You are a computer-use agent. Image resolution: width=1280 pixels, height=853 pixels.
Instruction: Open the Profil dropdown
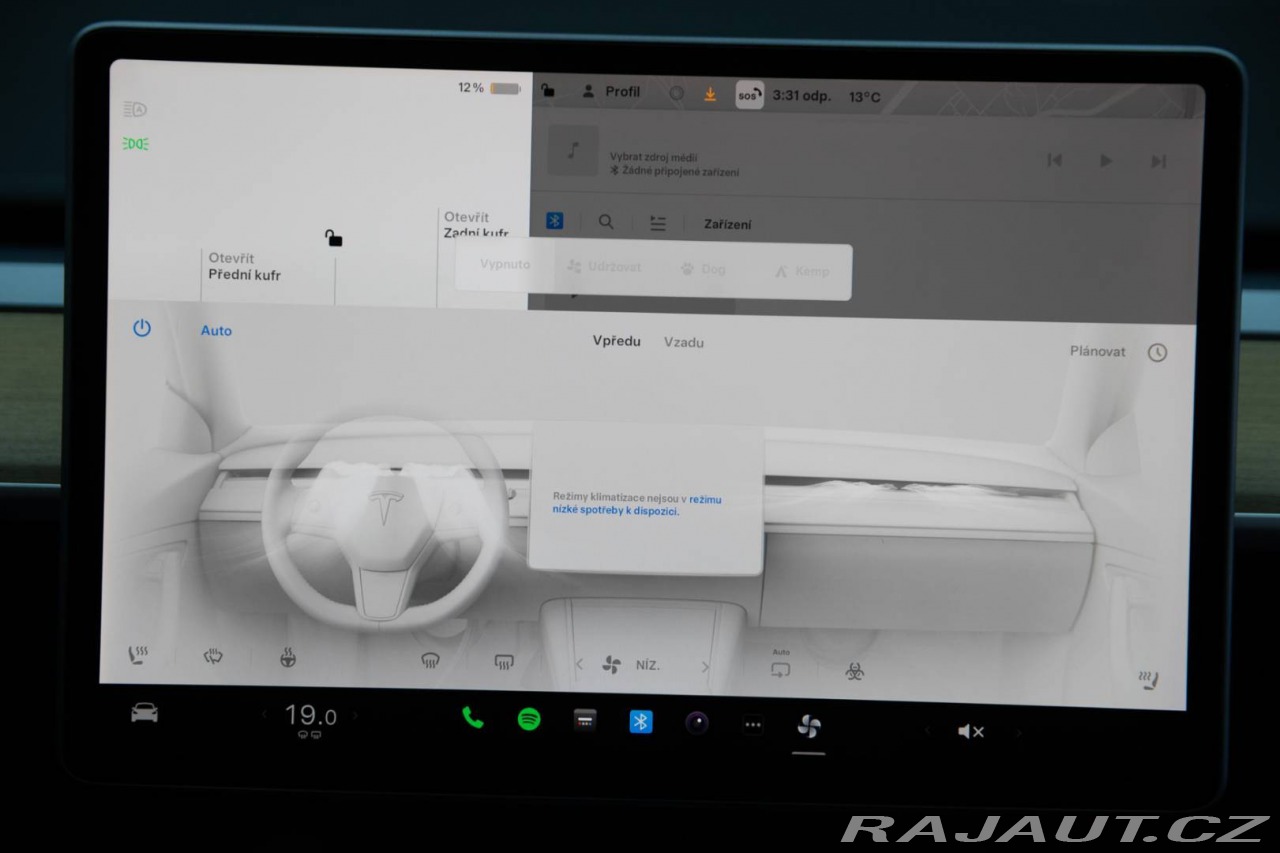611,92
